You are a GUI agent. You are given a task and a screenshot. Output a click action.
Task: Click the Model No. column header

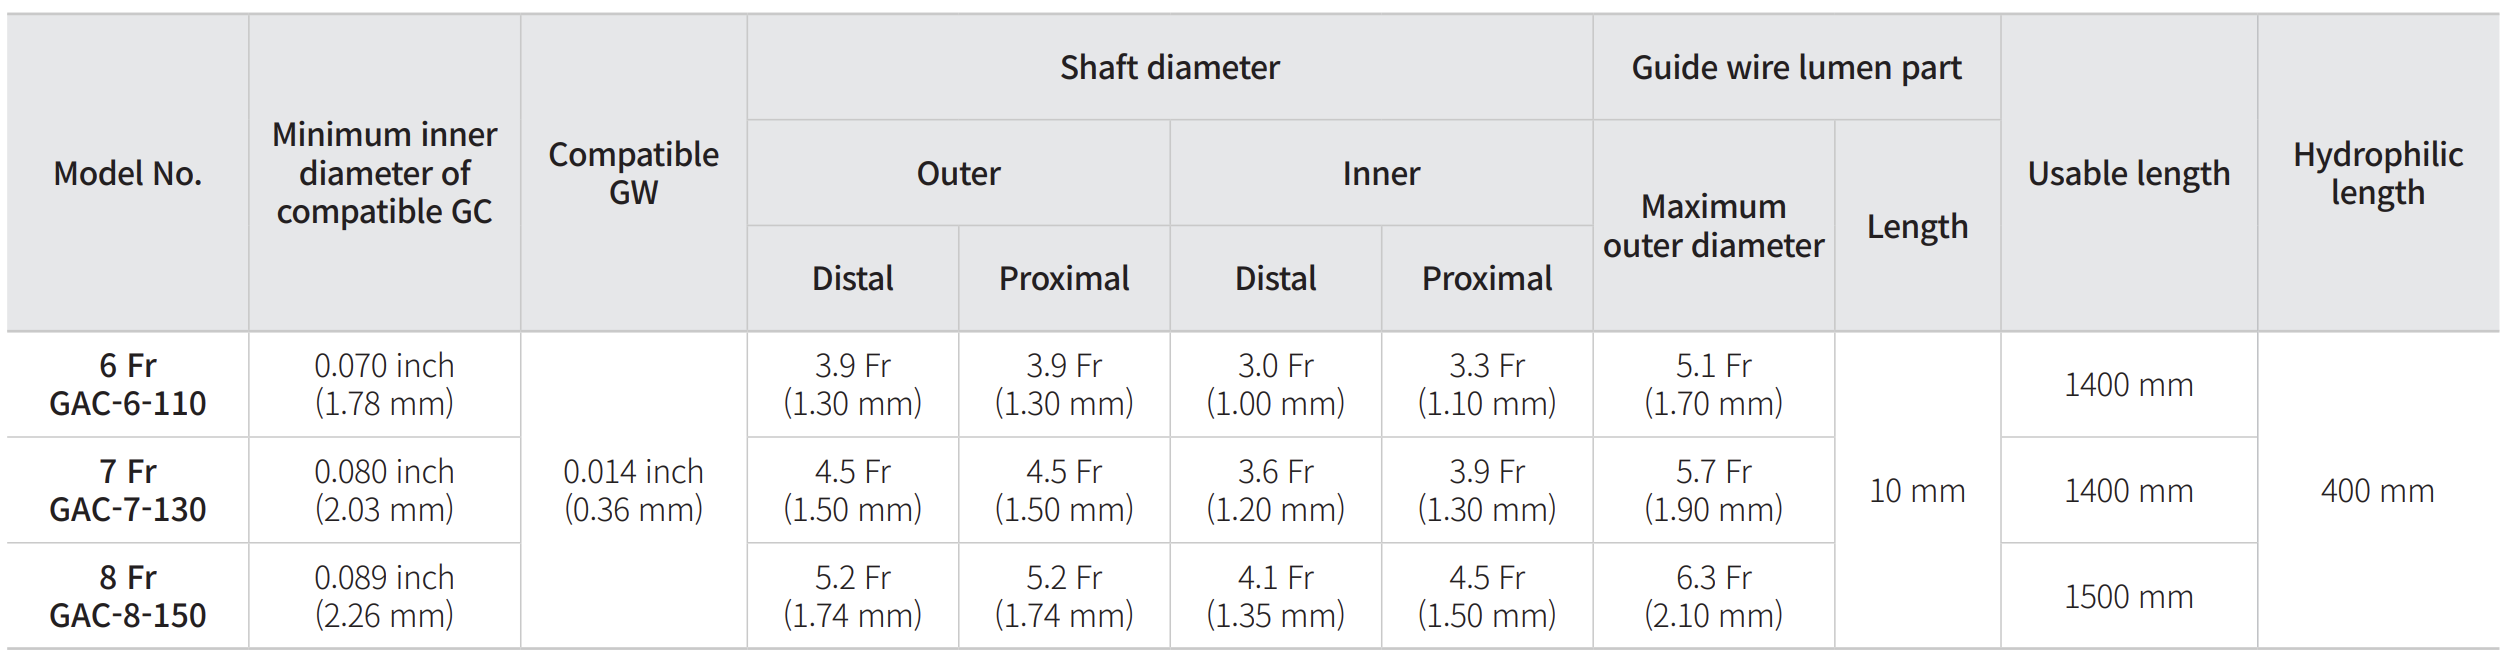pyautogui.click(x=128, y=173)
